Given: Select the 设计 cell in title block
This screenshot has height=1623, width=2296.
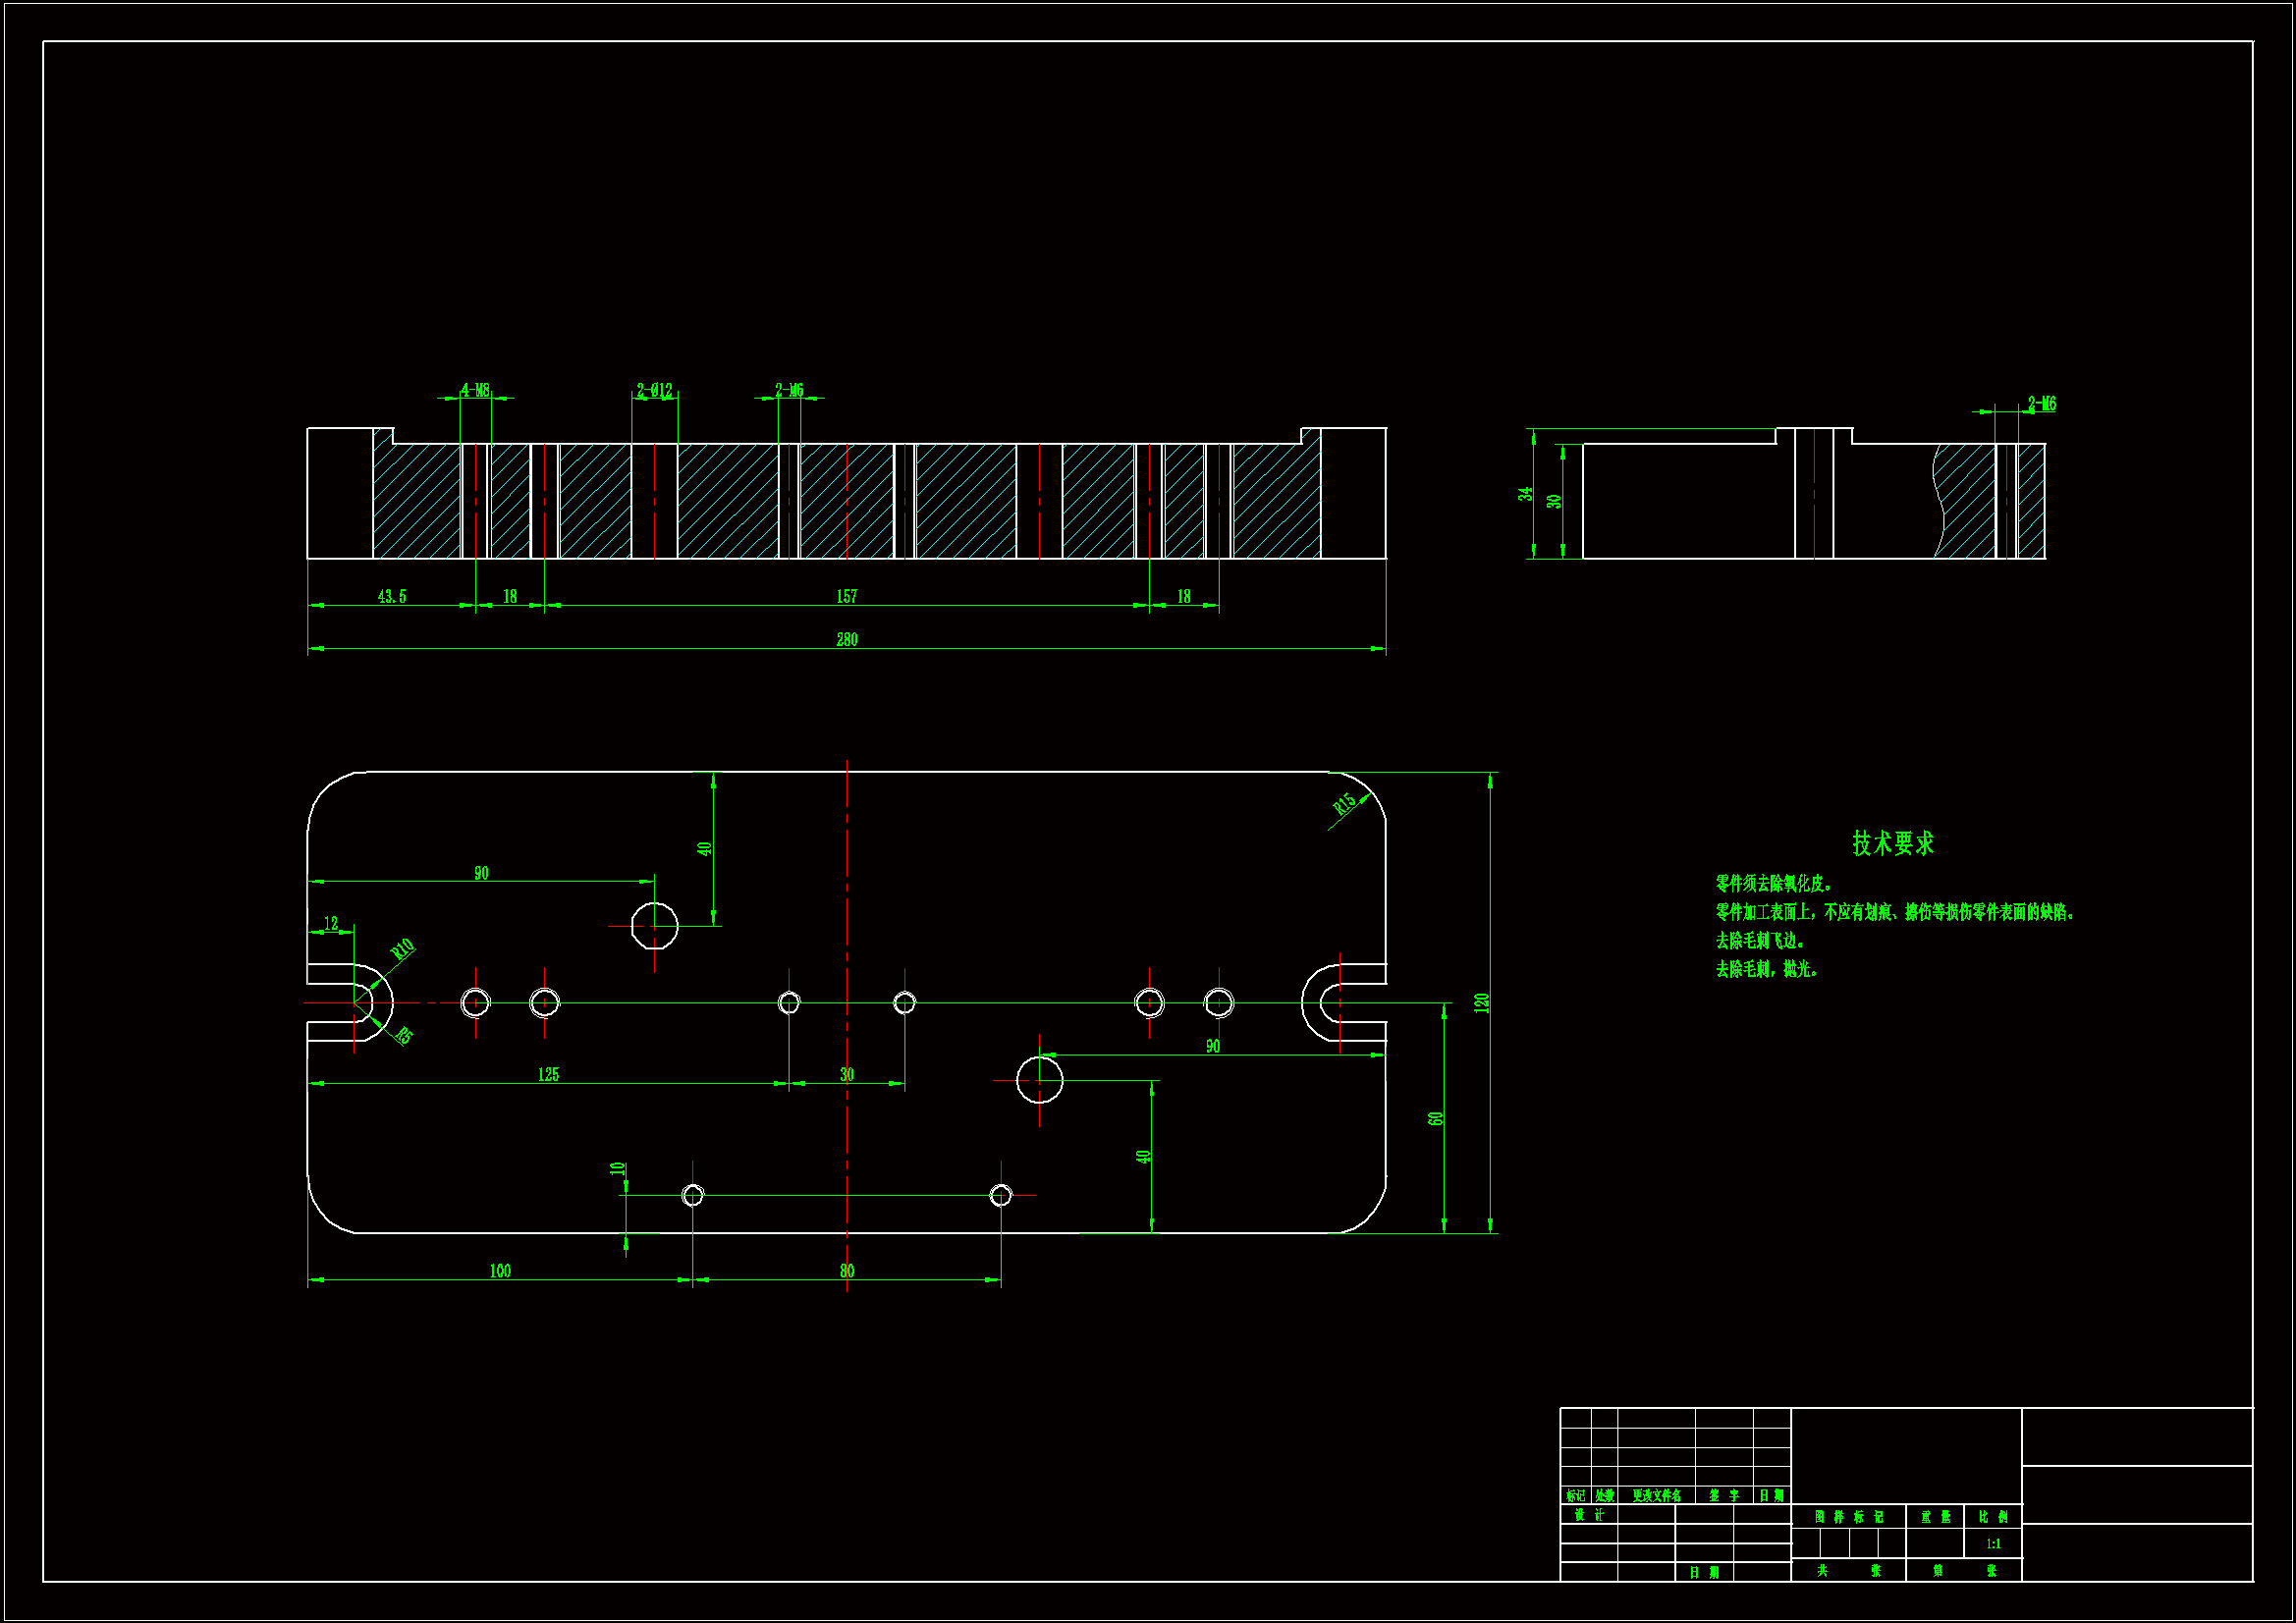Looking at the screenshot, I should tap(1588, 1515).
